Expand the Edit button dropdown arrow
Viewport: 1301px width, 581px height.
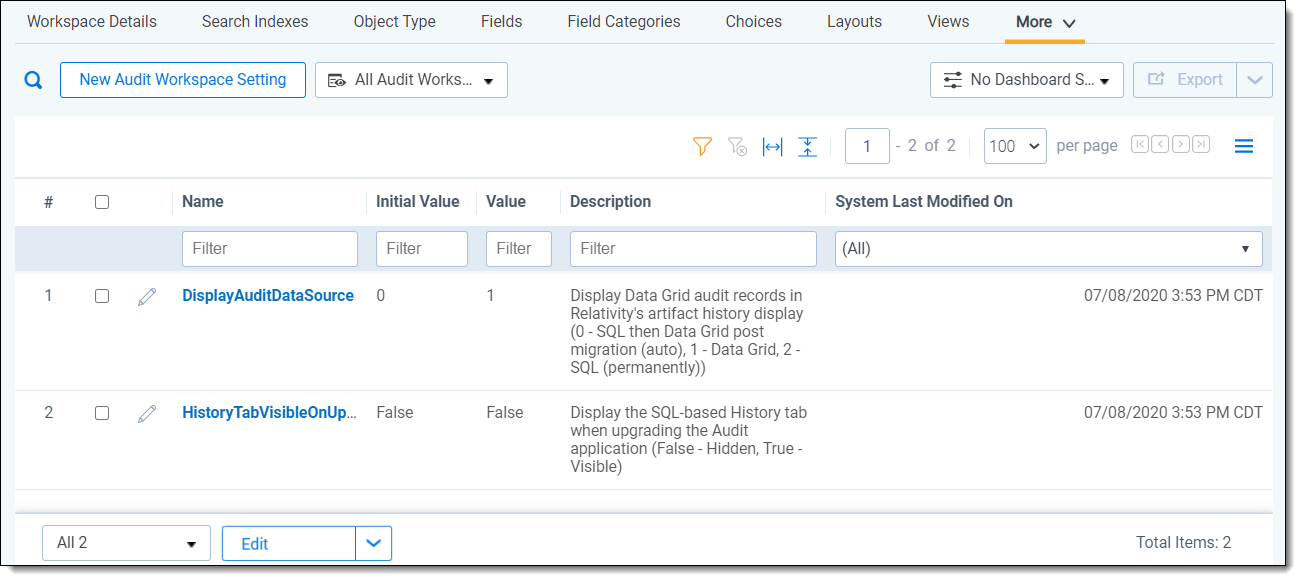click(374, 543)
